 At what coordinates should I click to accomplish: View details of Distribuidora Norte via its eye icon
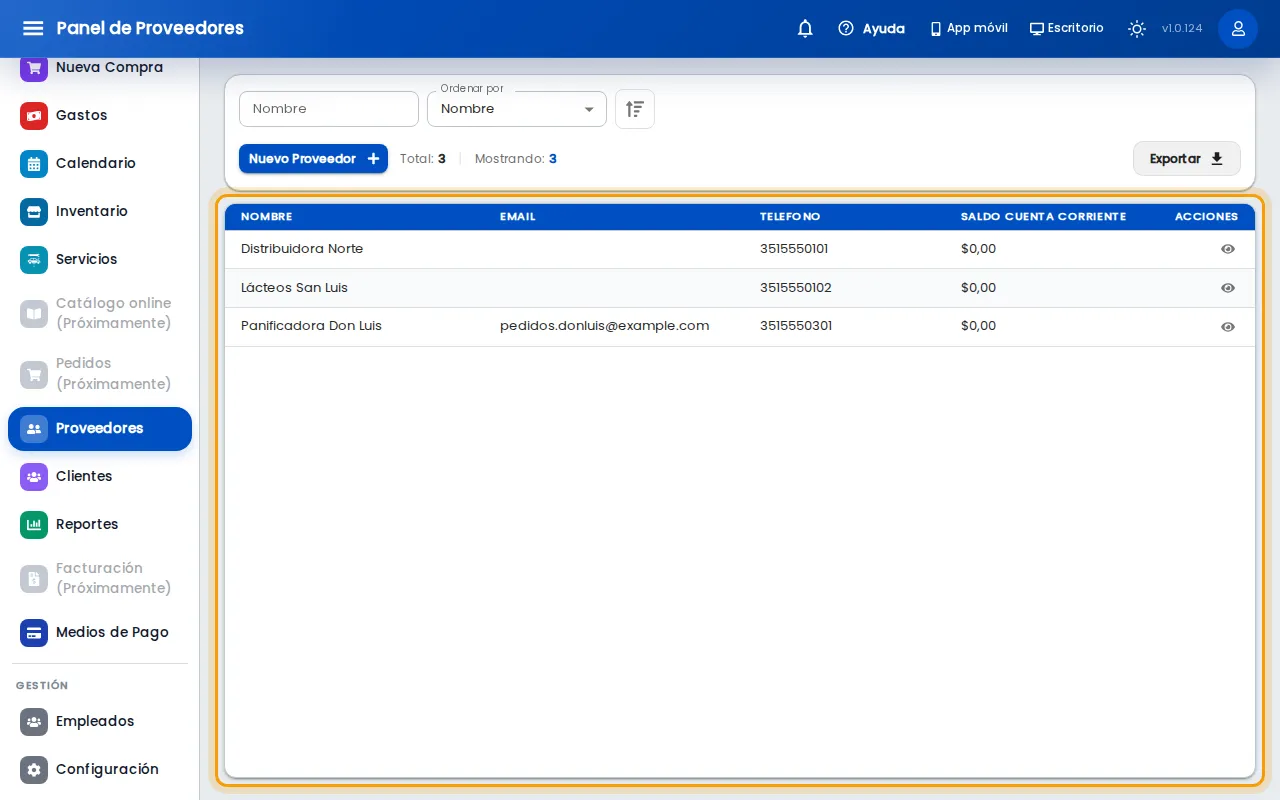[1228, 249]
